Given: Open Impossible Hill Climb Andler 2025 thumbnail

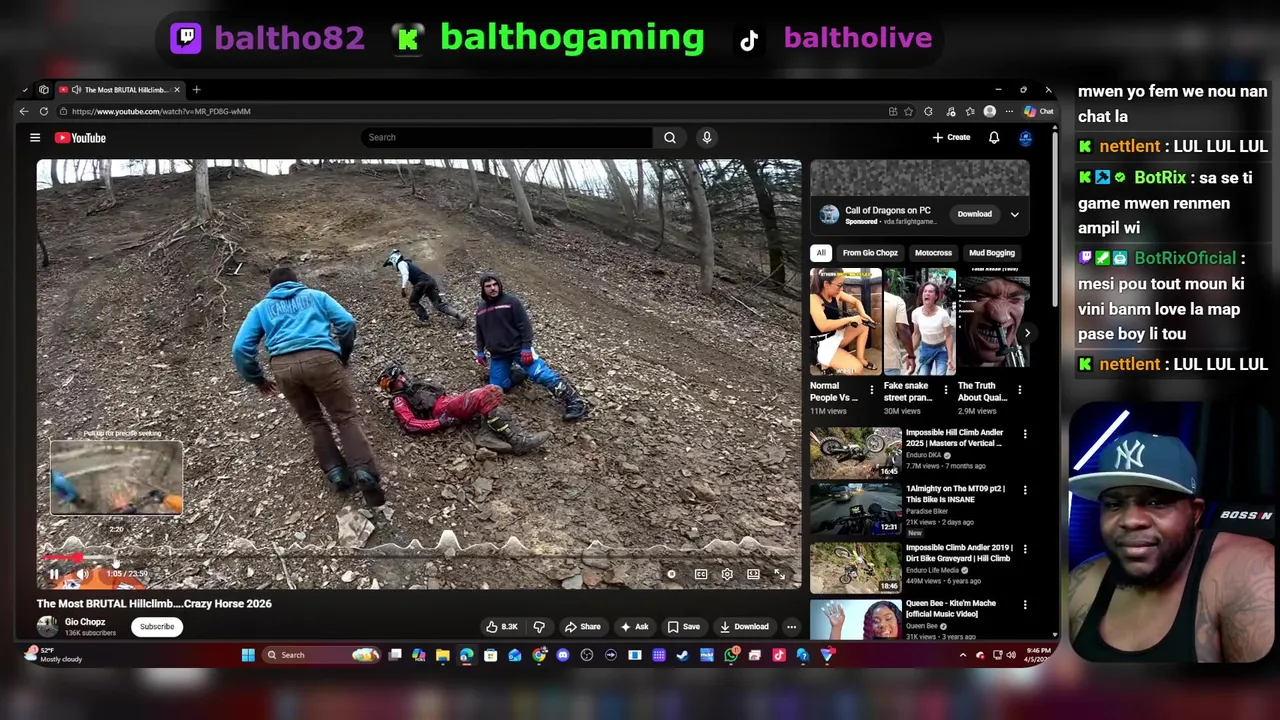Looking at the screenshot, I should click(856, 453).
